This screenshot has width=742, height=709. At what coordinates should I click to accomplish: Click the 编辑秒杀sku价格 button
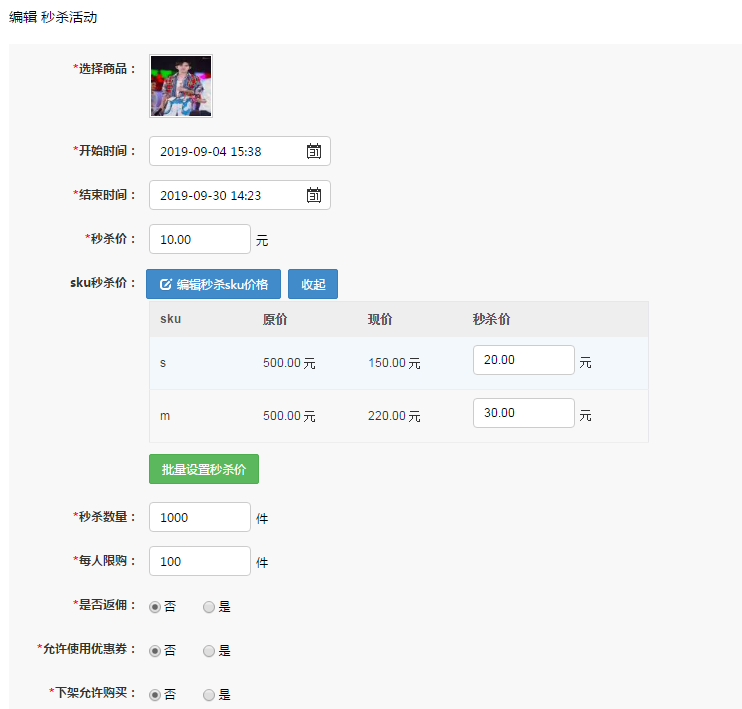pos(213,284)
